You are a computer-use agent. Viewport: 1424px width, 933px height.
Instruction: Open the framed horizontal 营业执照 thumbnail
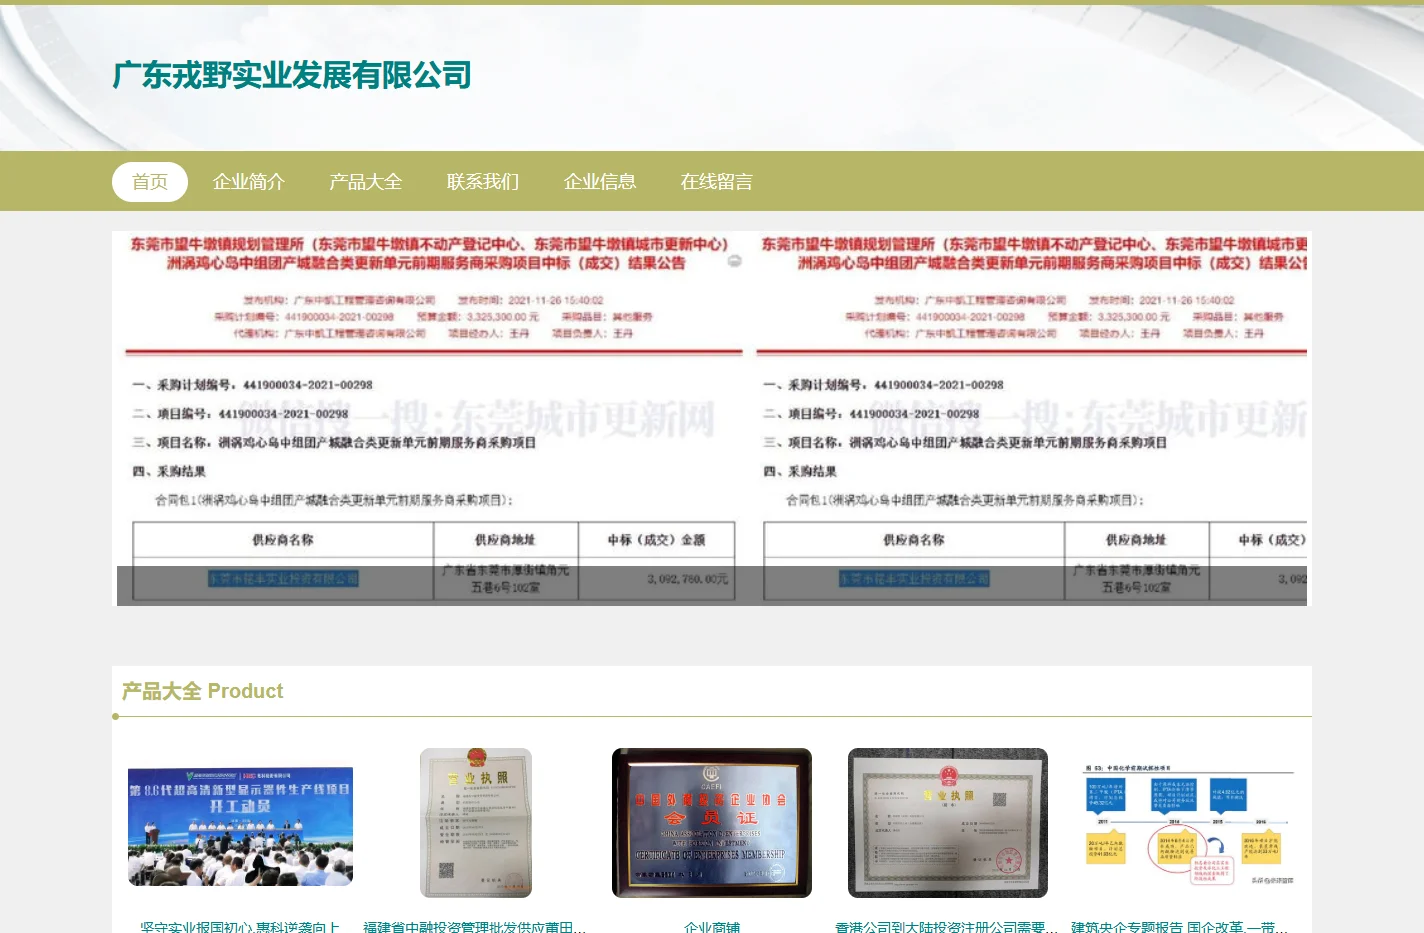tap(948, 822)
